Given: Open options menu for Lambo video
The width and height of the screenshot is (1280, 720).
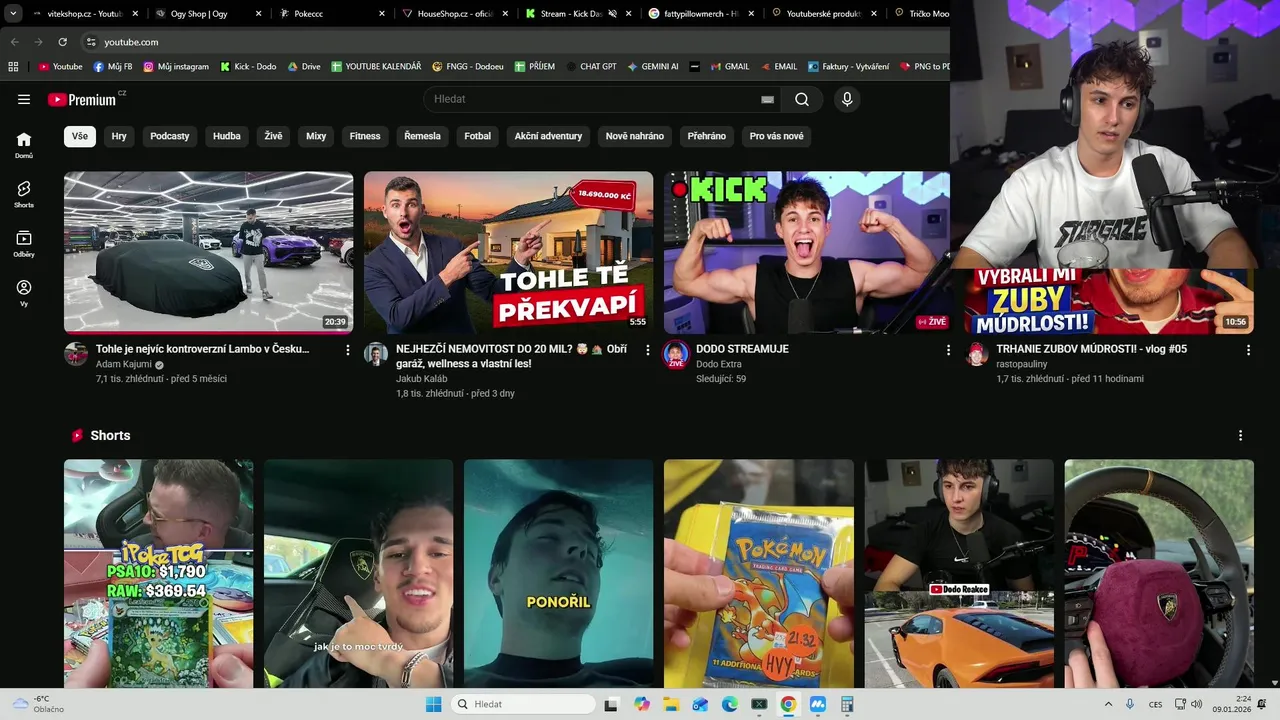Looking at the screenshot, I should [x=348, y=350].
